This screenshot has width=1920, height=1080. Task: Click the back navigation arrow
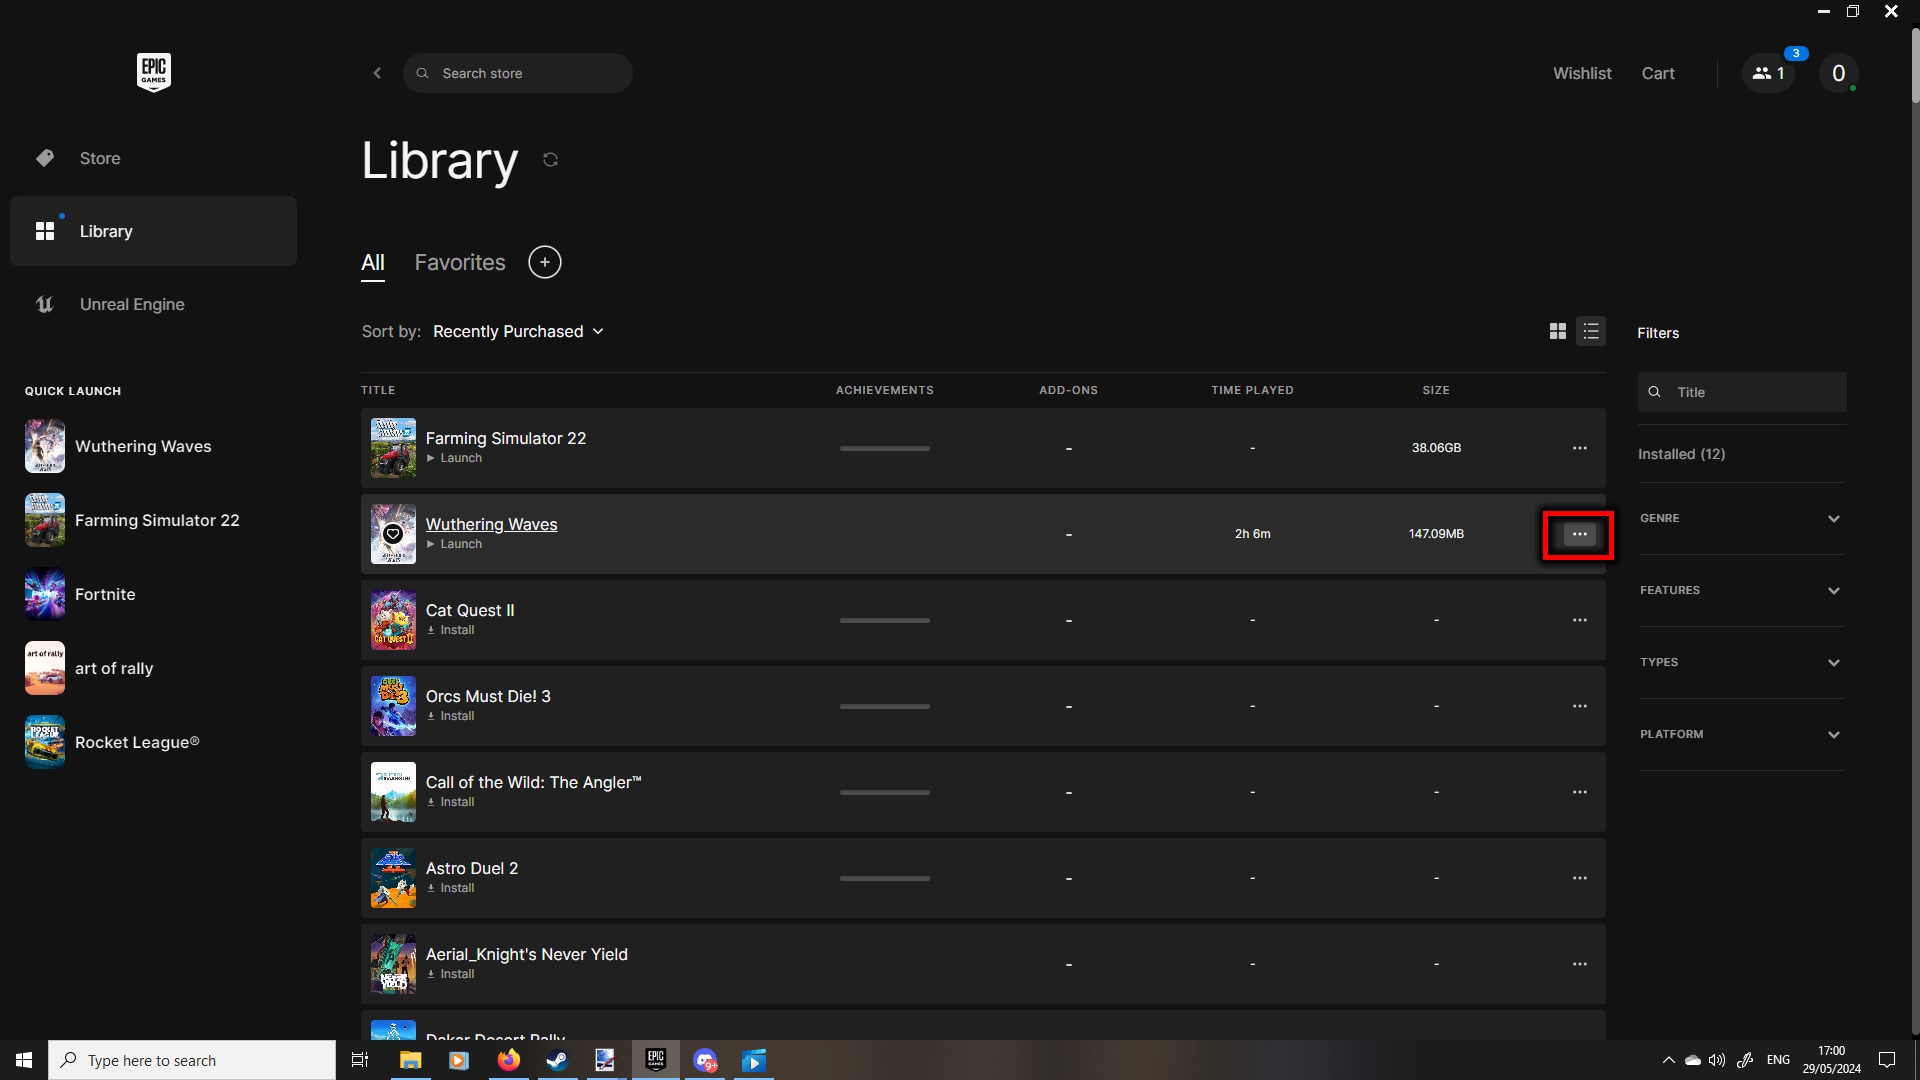pyautogui.click(x=377, y=73)
